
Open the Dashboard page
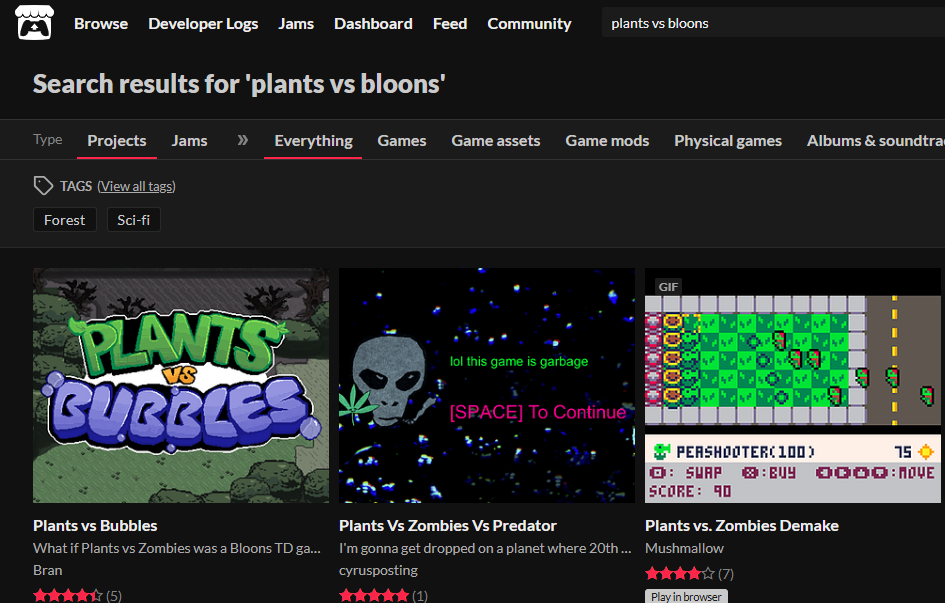click(373, 23)
